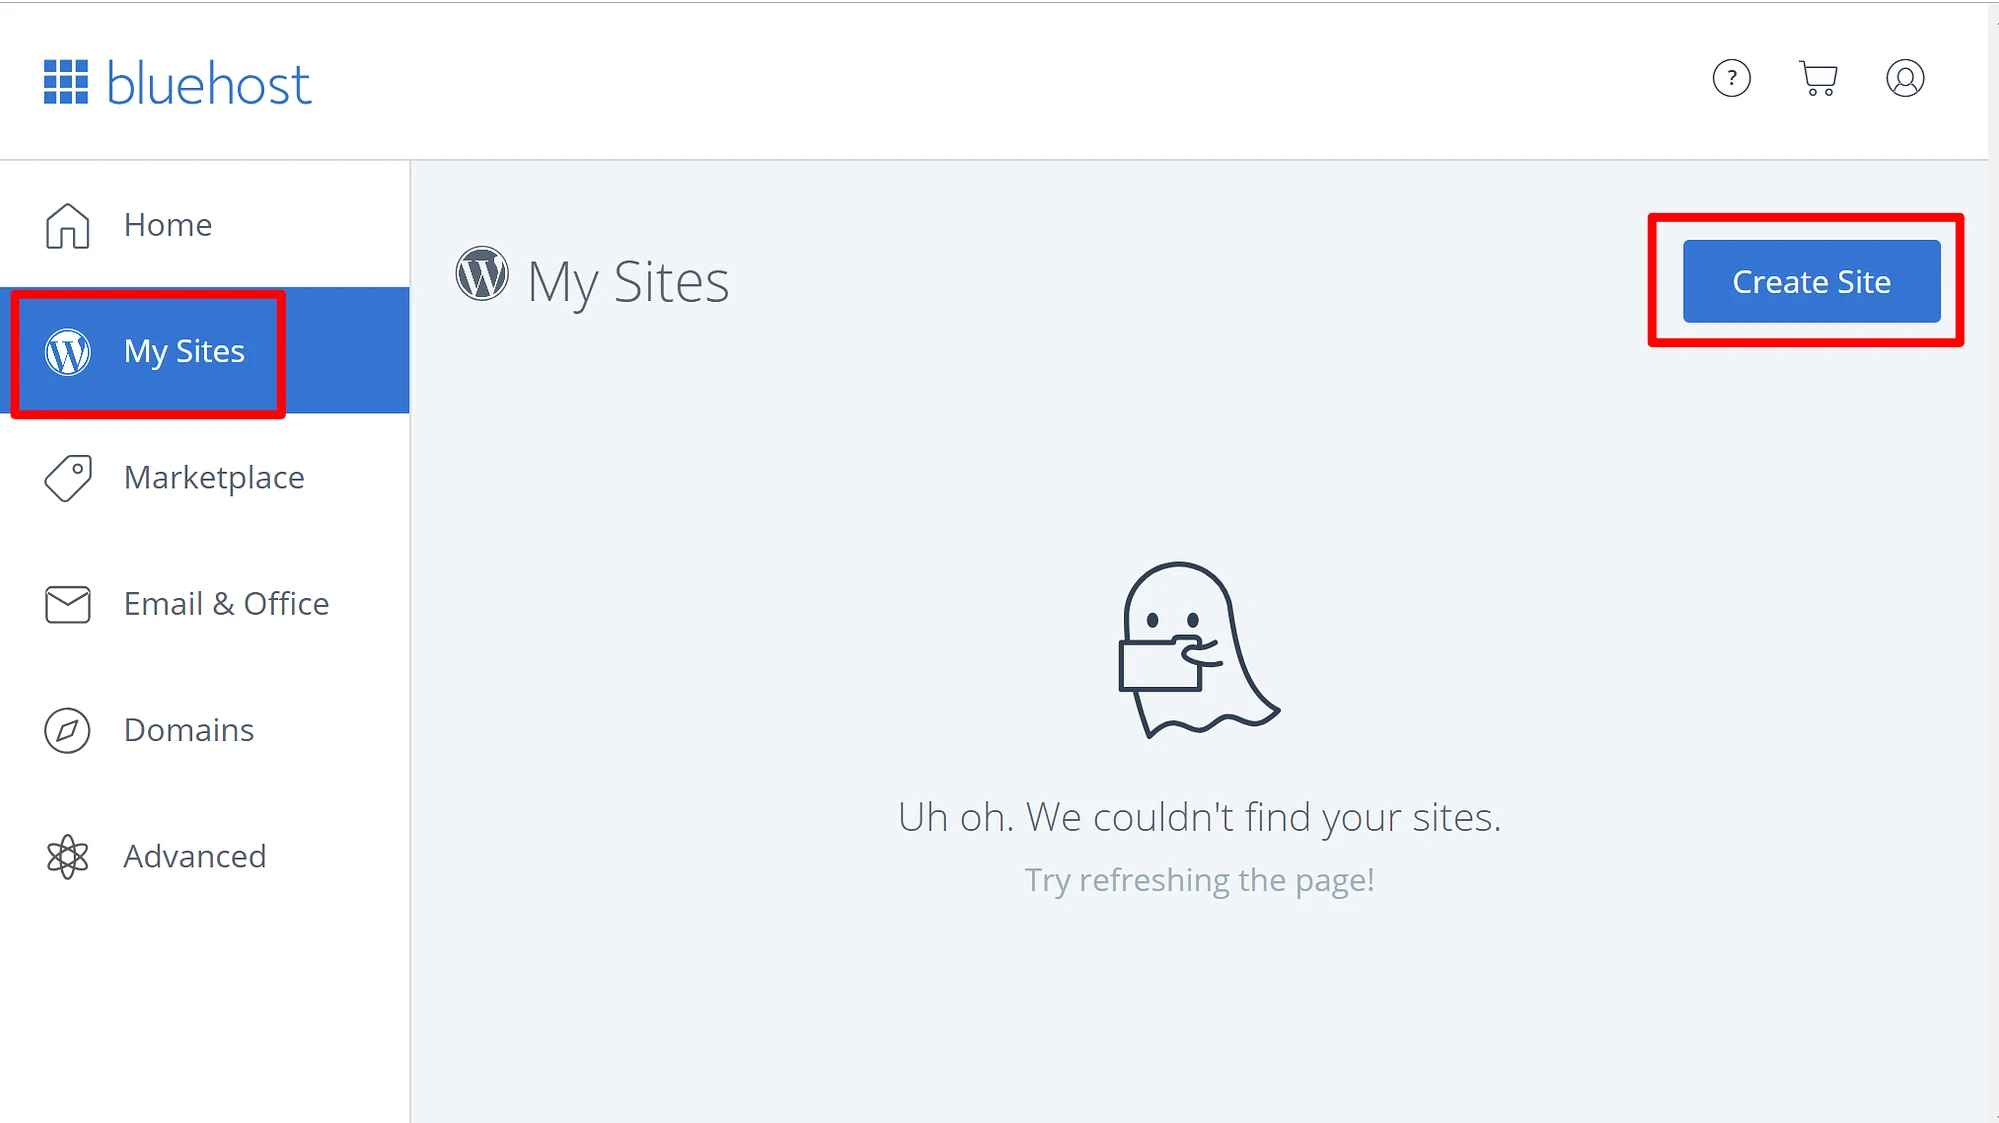Click the Marketplace tag icon
1999x1123 pixels.
pos(67,476)
